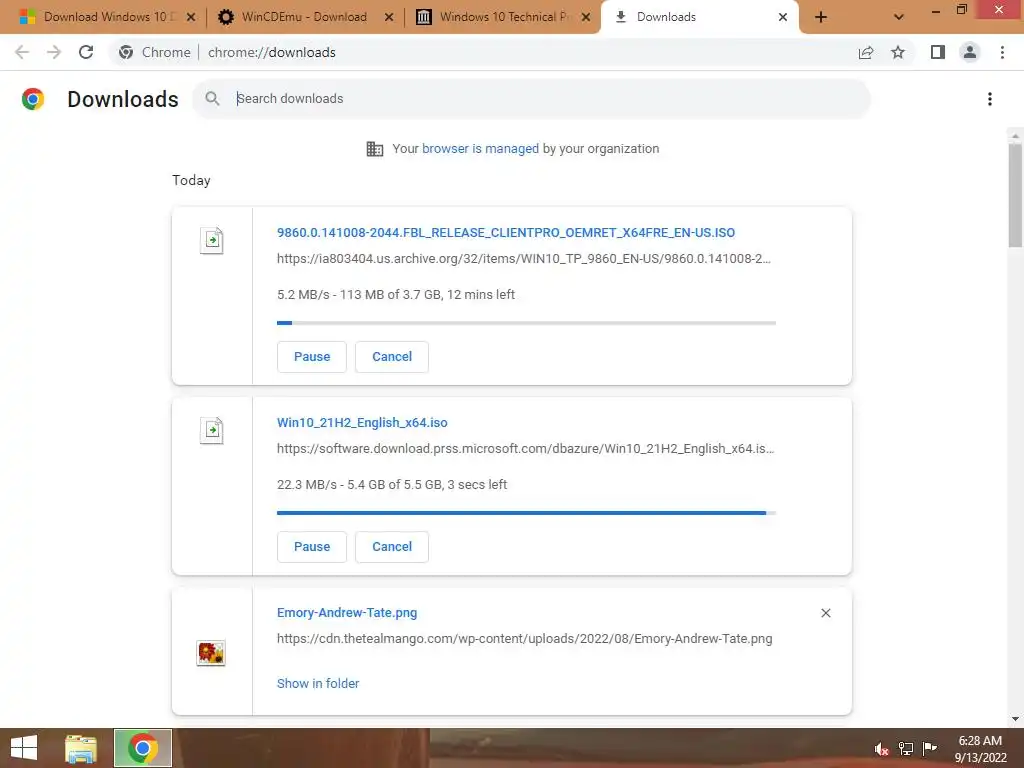This screenshot has width=1024, height=768.
Task: Reload the page with the refresh icon
Action: click(x=86, y=52)
